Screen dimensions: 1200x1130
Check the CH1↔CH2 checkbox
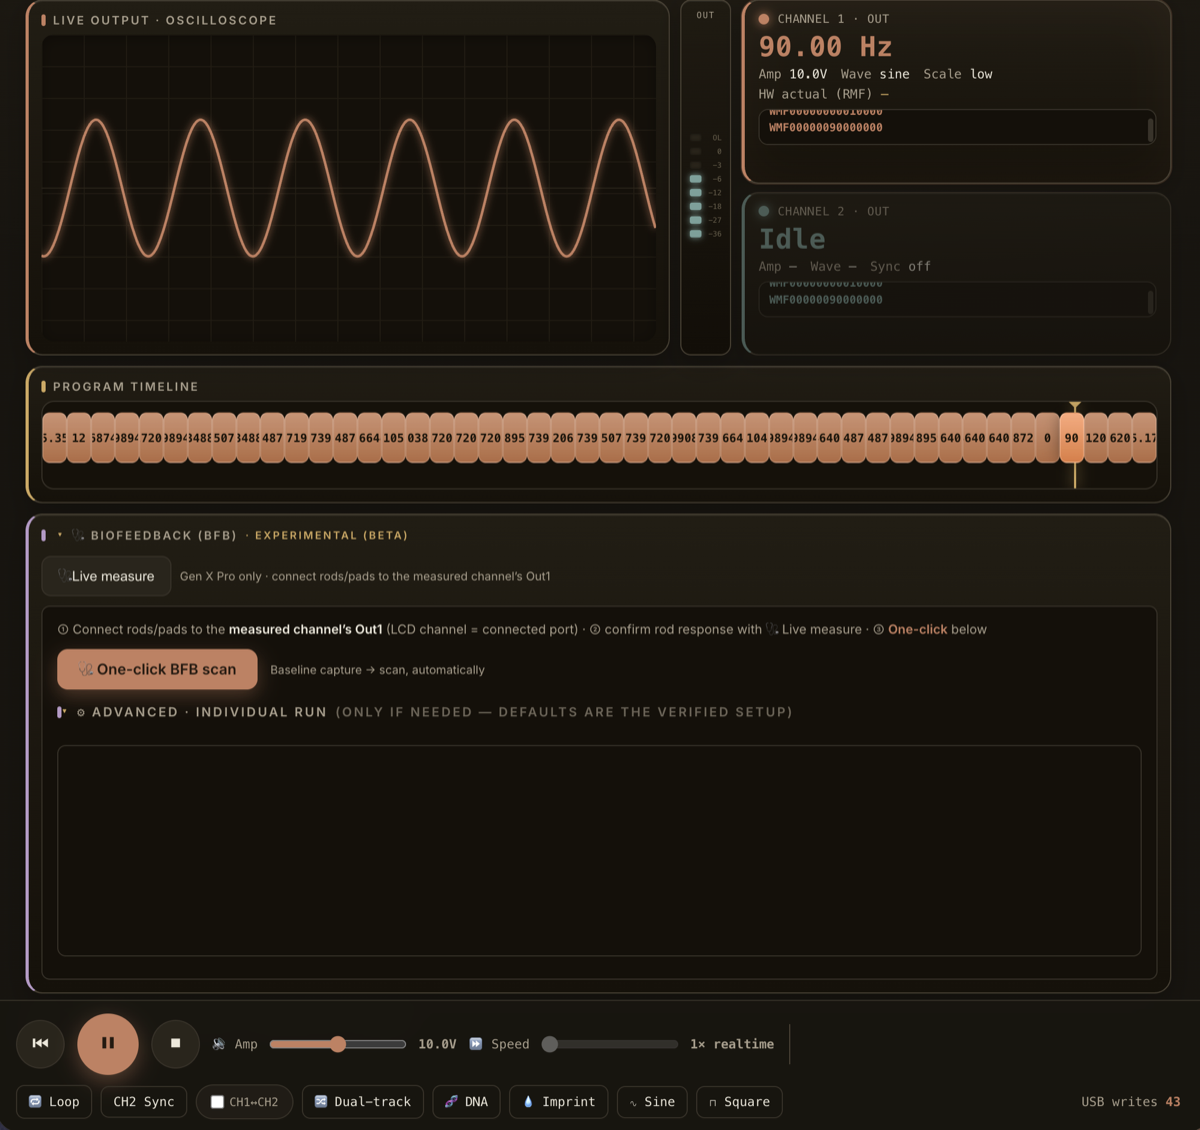(217, 1102)
